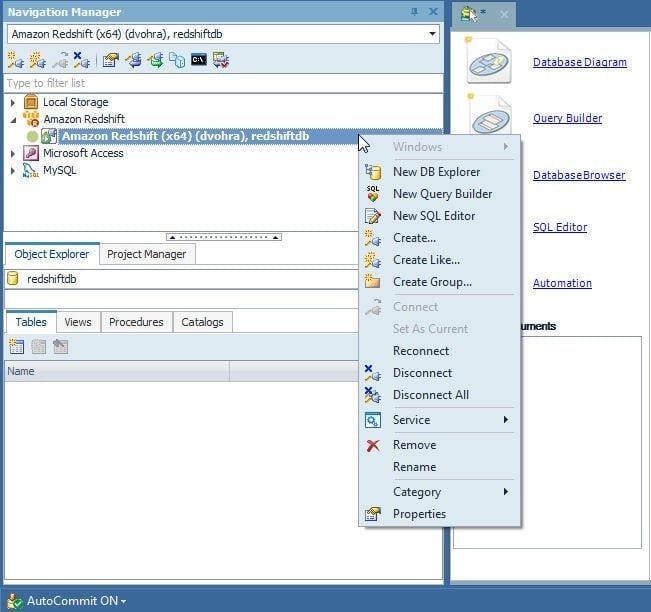Image resolution: width=651 pixels, height=612 pixels.
Task: Open Properties from the context menu
Action: 439,514
